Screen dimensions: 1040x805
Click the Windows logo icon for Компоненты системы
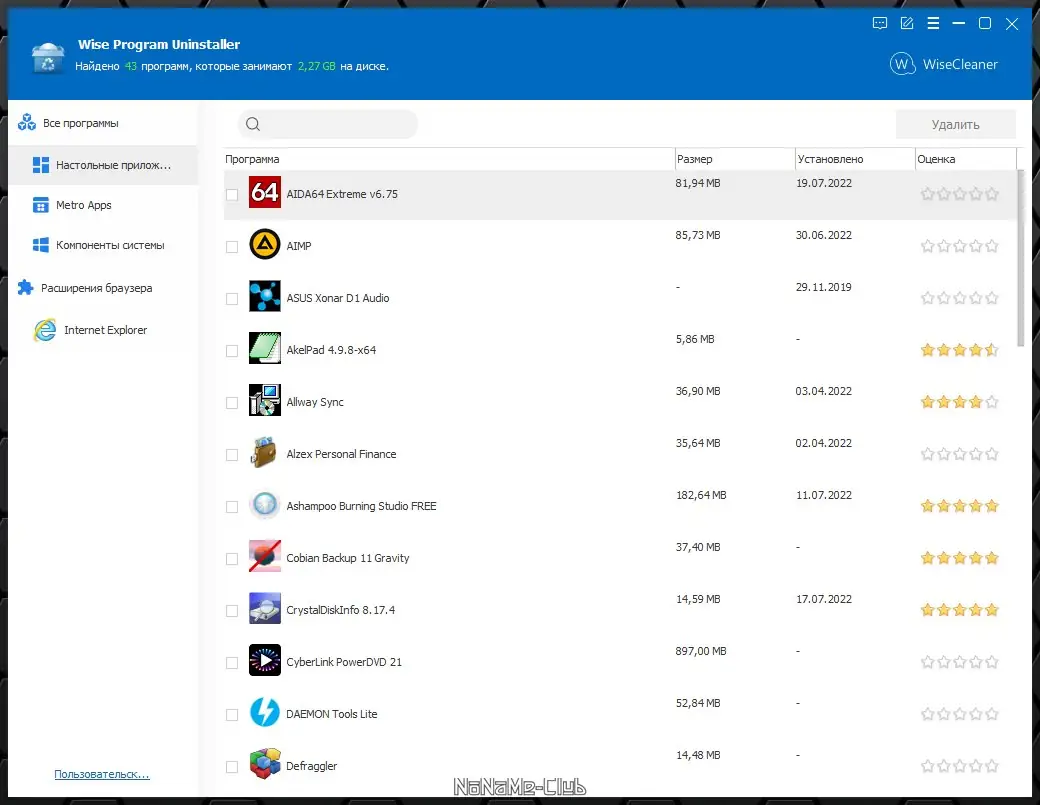click(40, 245)
